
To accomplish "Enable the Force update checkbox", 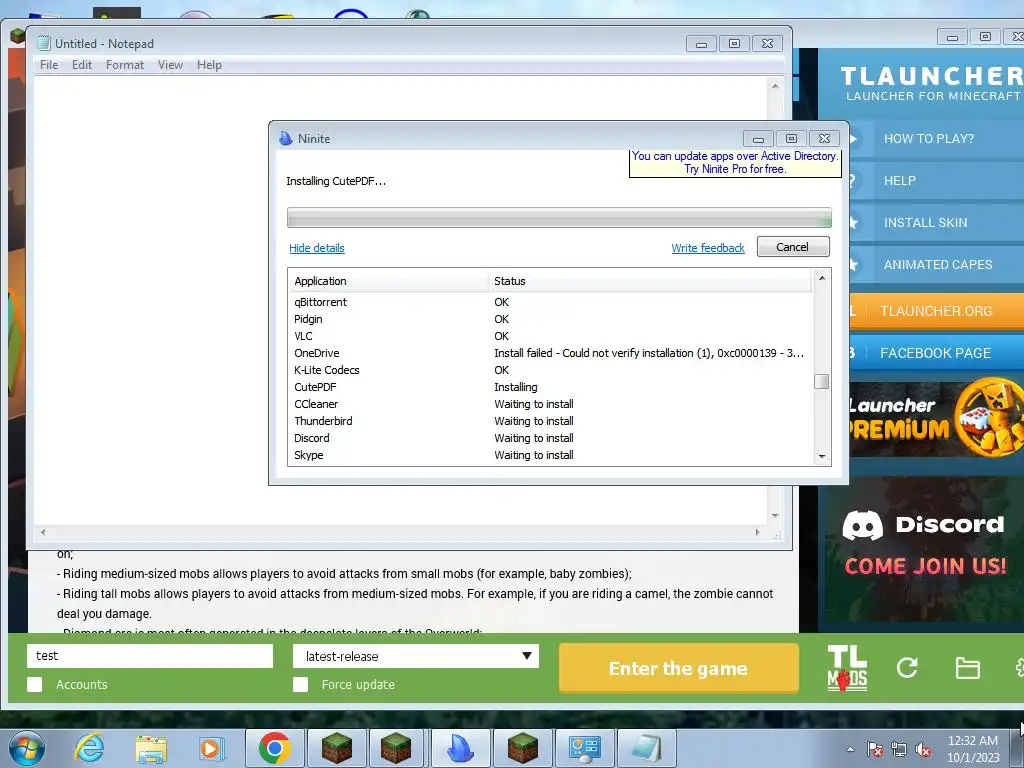I will pos(300,684).
